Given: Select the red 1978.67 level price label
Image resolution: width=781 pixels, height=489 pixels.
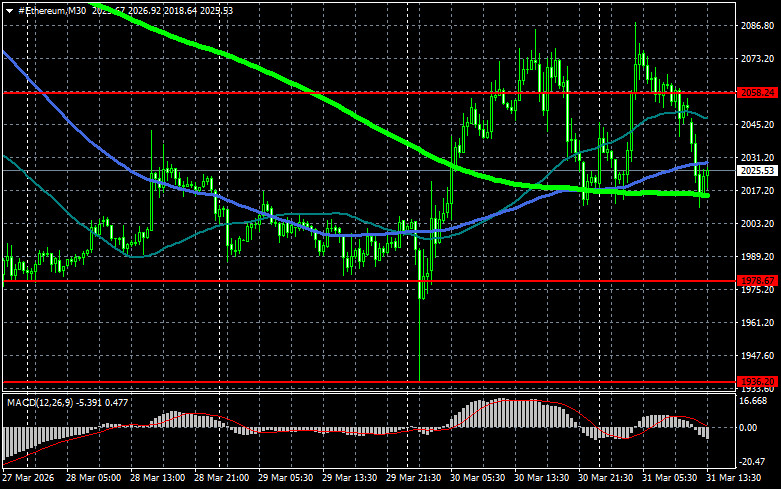Looking at the screenshot, I should (x=758, y=281).
